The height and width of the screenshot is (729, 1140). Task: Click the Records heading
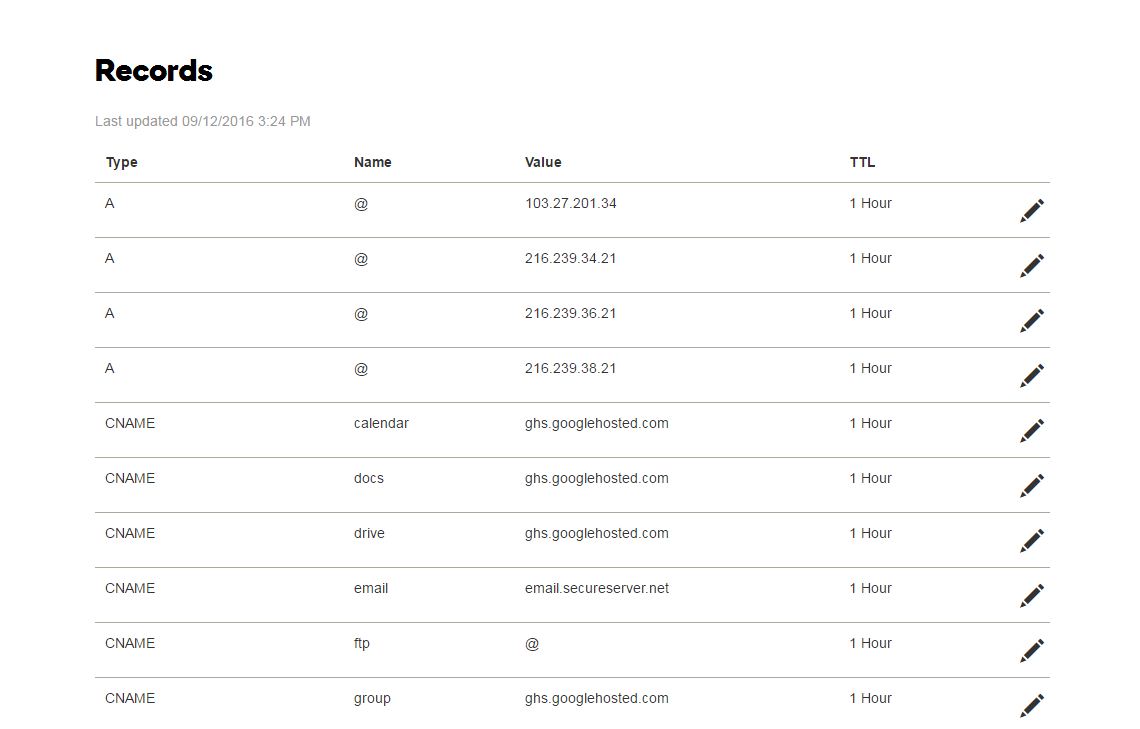(154, 71)
